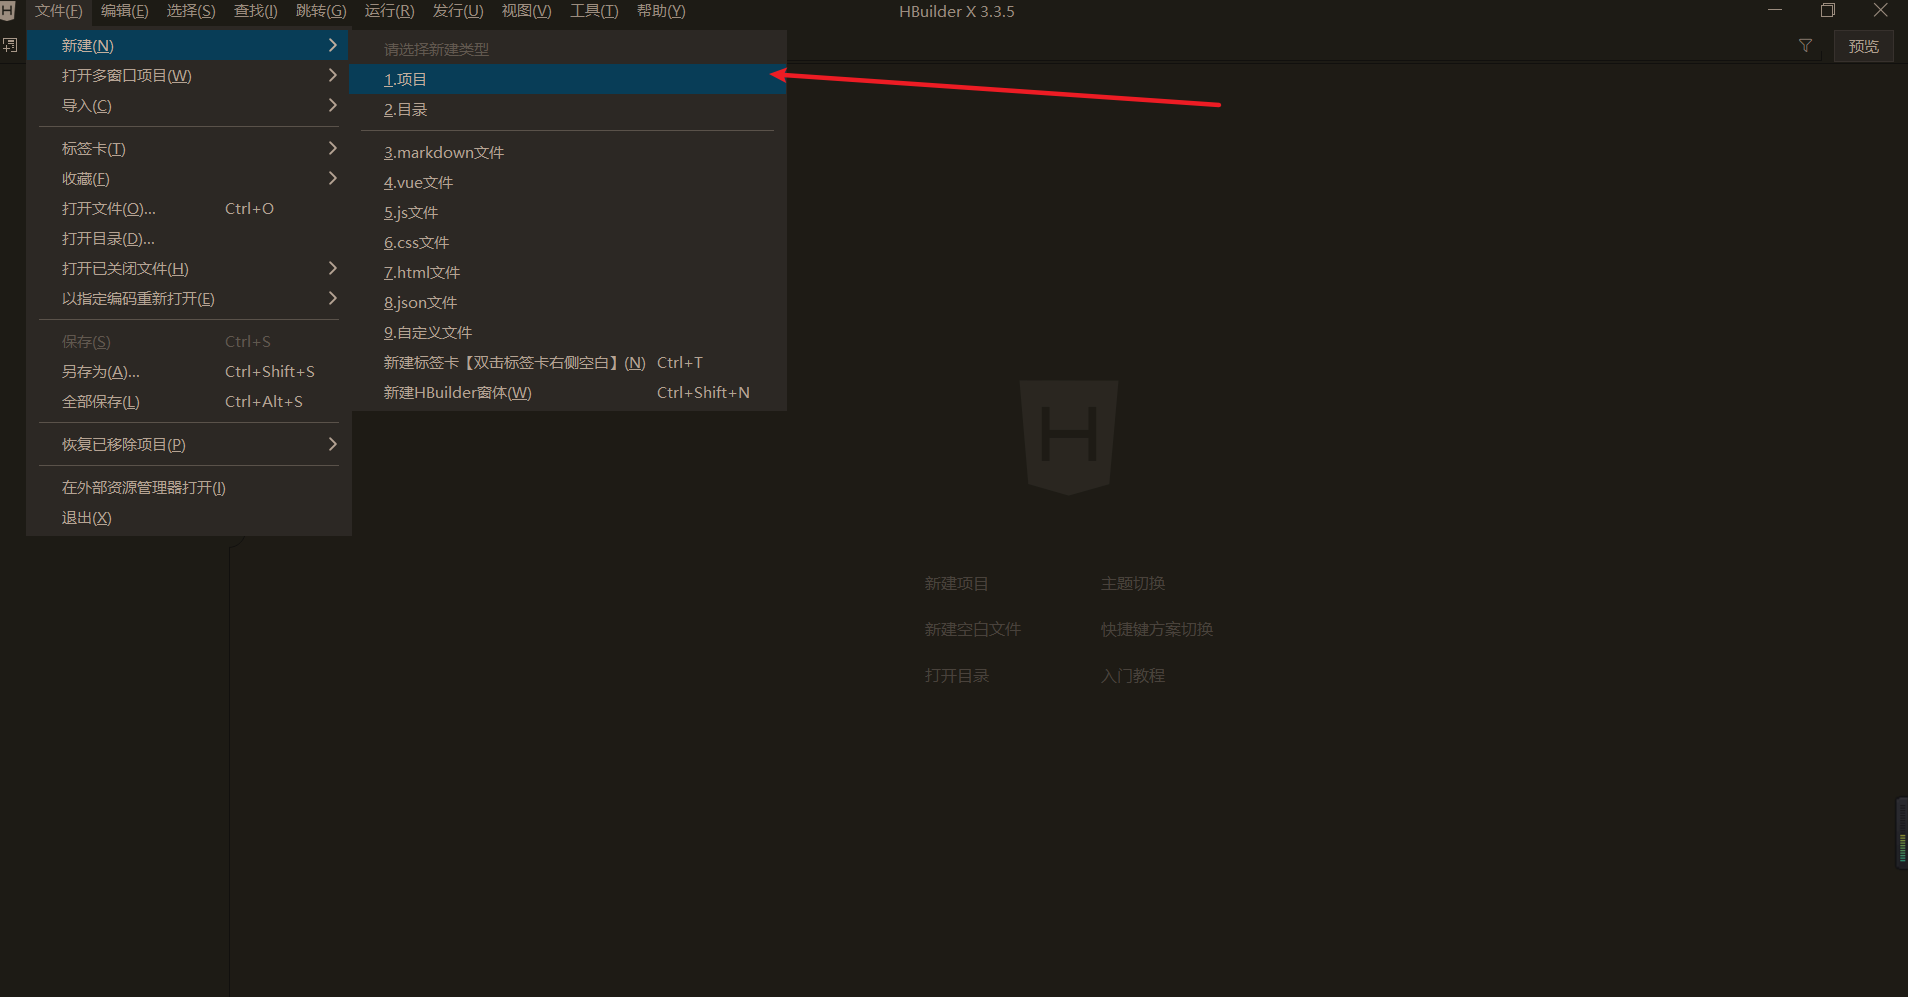Click 打开目录 link on welcome page
The height and width of the screenshot is (997, 1908).
coord(956,676)
